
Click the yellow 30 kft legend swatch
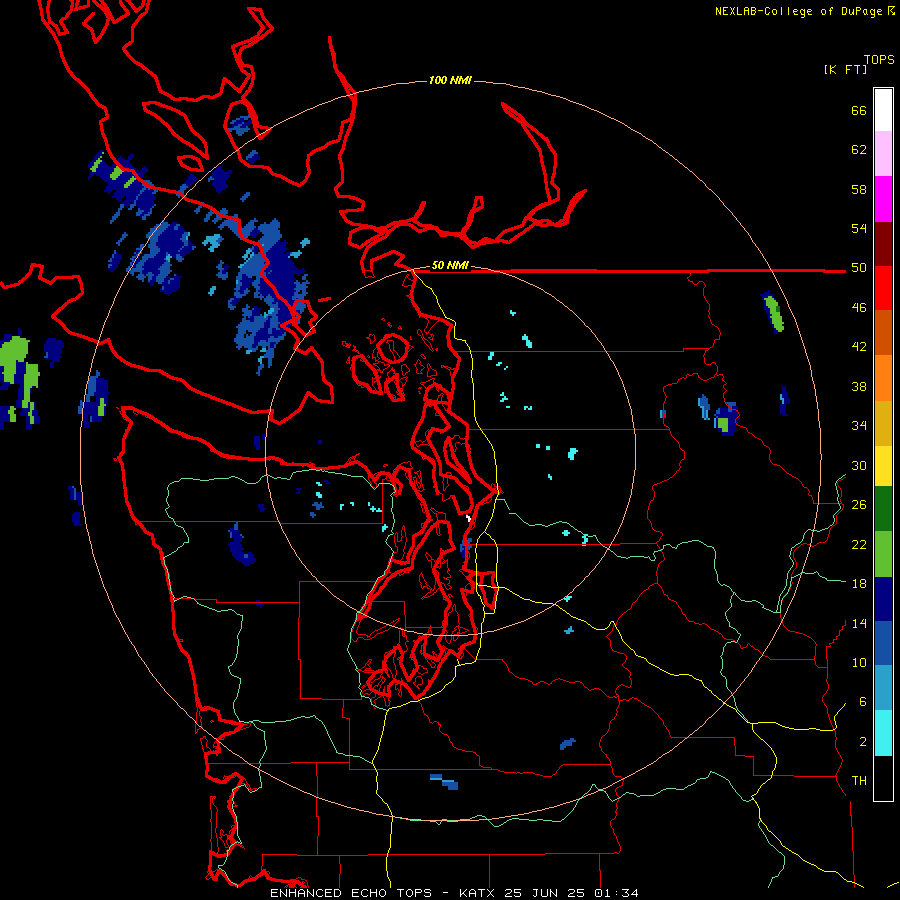click(x=883, y=466)
